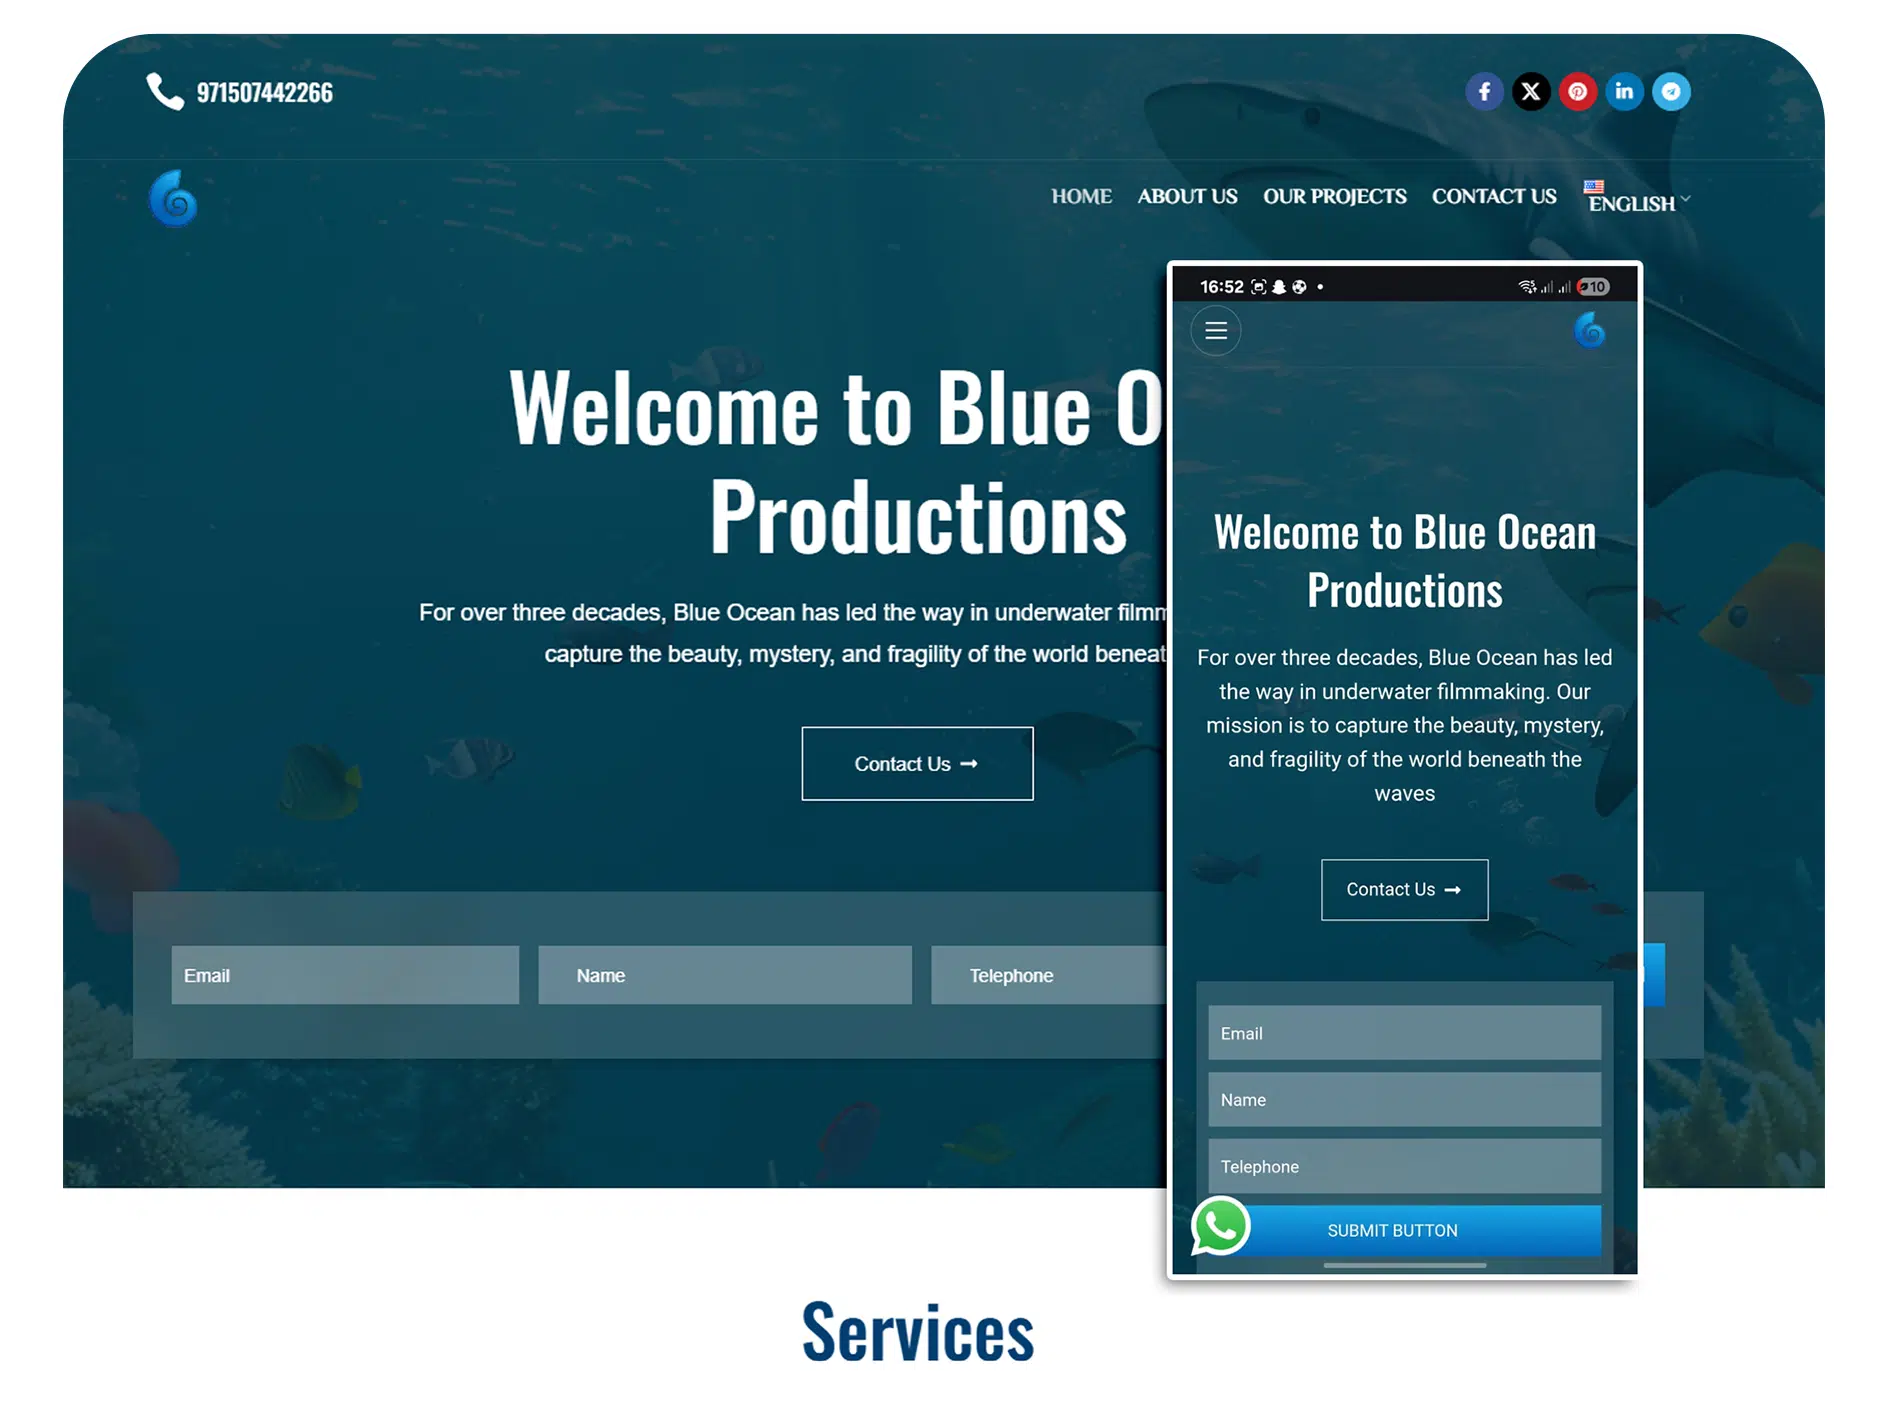Open the WhatsApp chat bubble
The width and height of the screenshot is (1880, 1412).
[1220, 1226]
